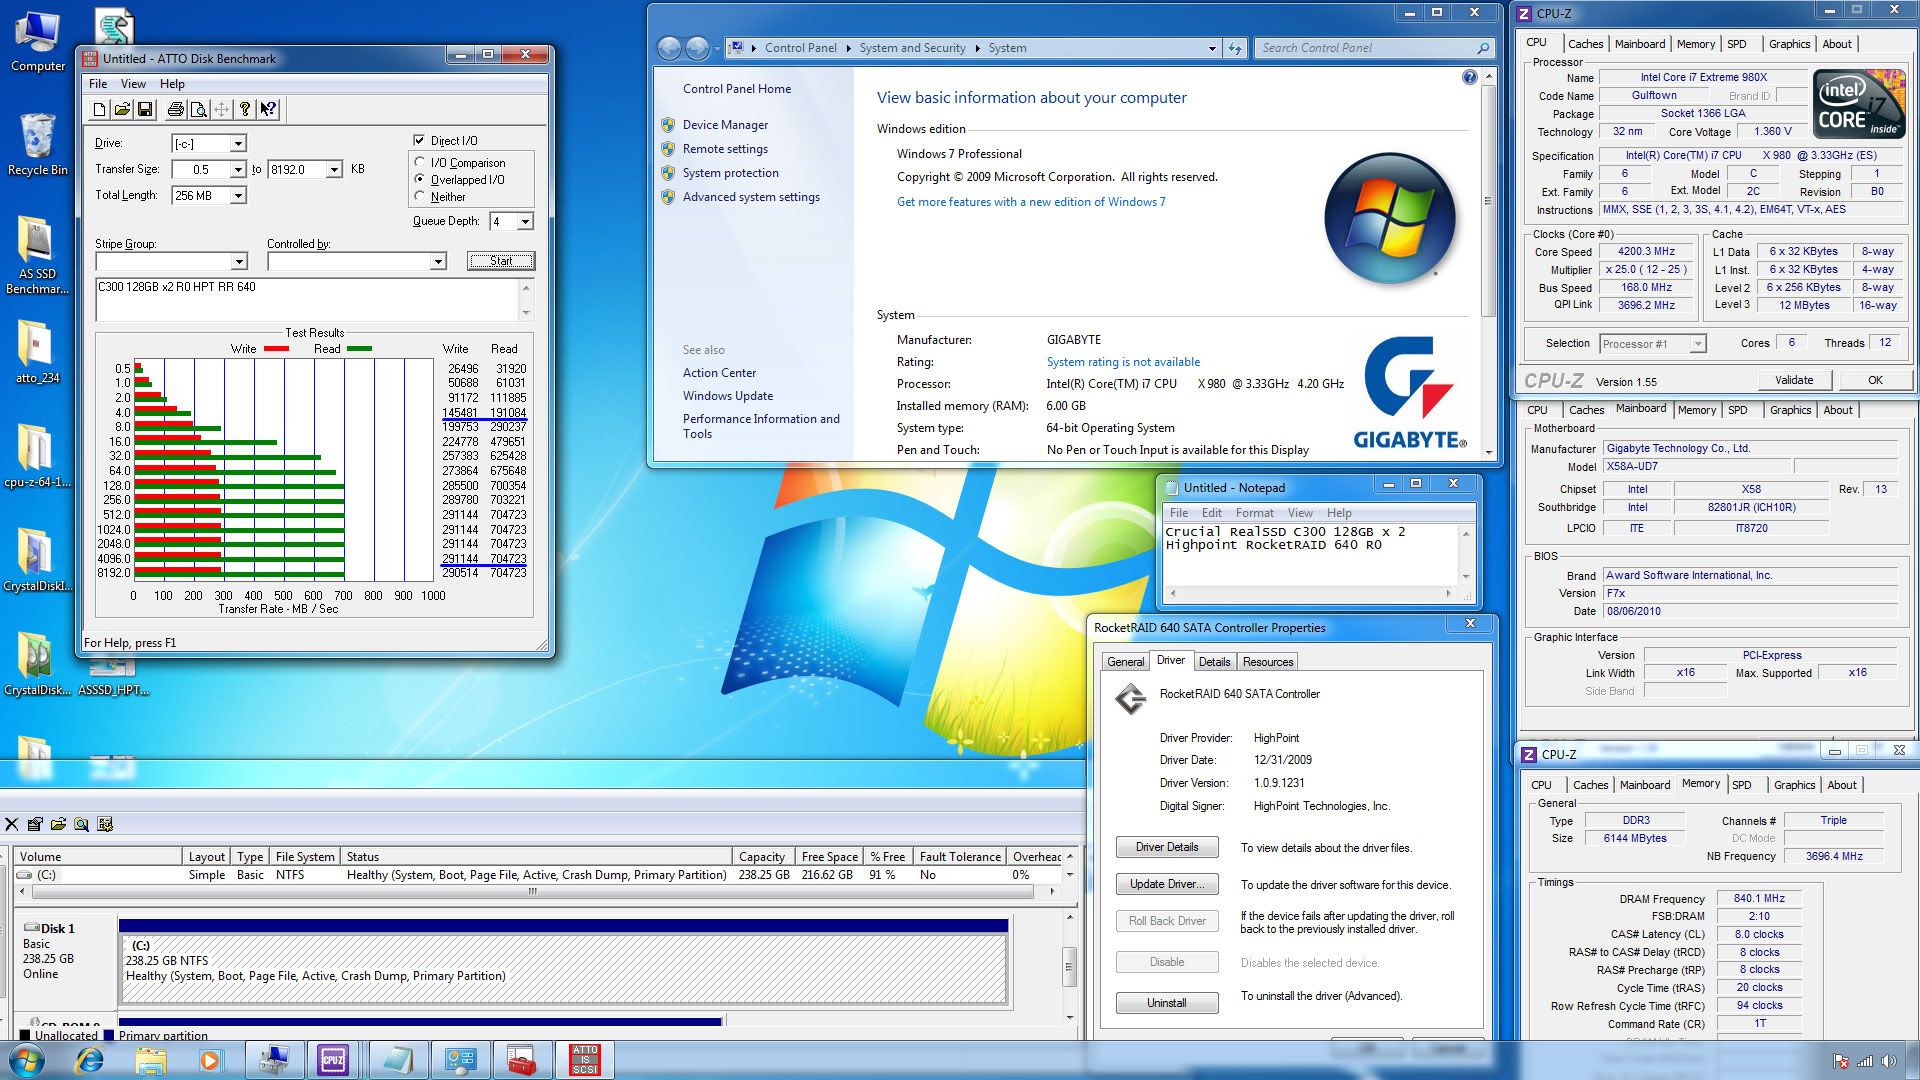The height and width of the screenshot is (1080, 1920).
Task: Click the Properties icon in Disk Management toolbar
Action: click(x=35, y=824)
